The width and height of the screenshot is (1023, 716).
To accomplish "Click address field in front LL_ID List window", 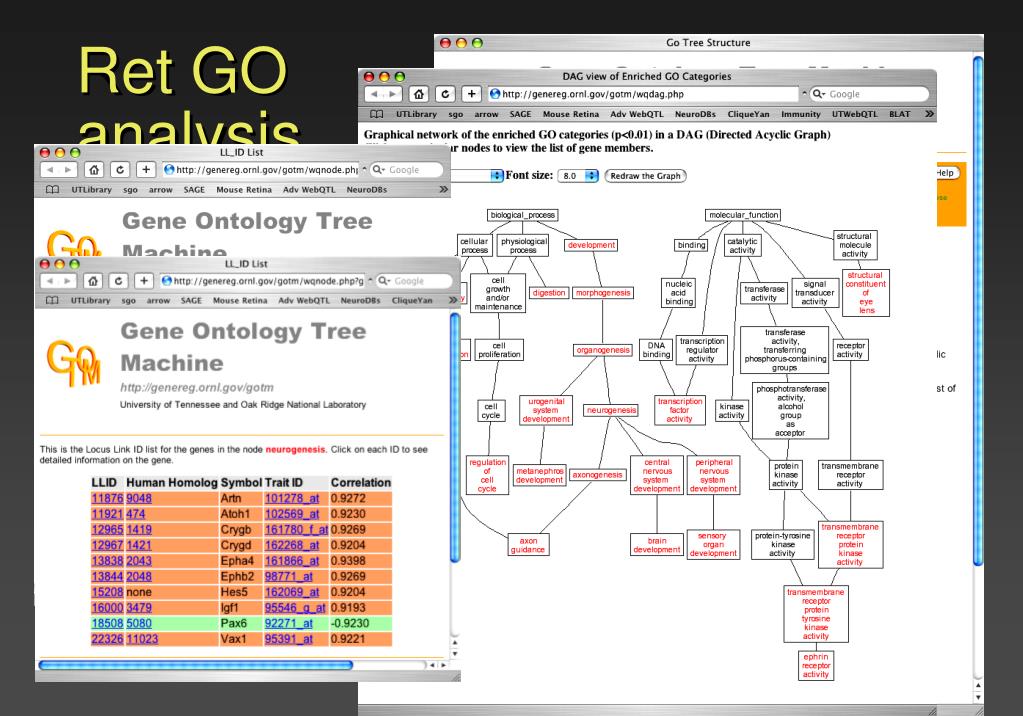I will coord(263,281).
